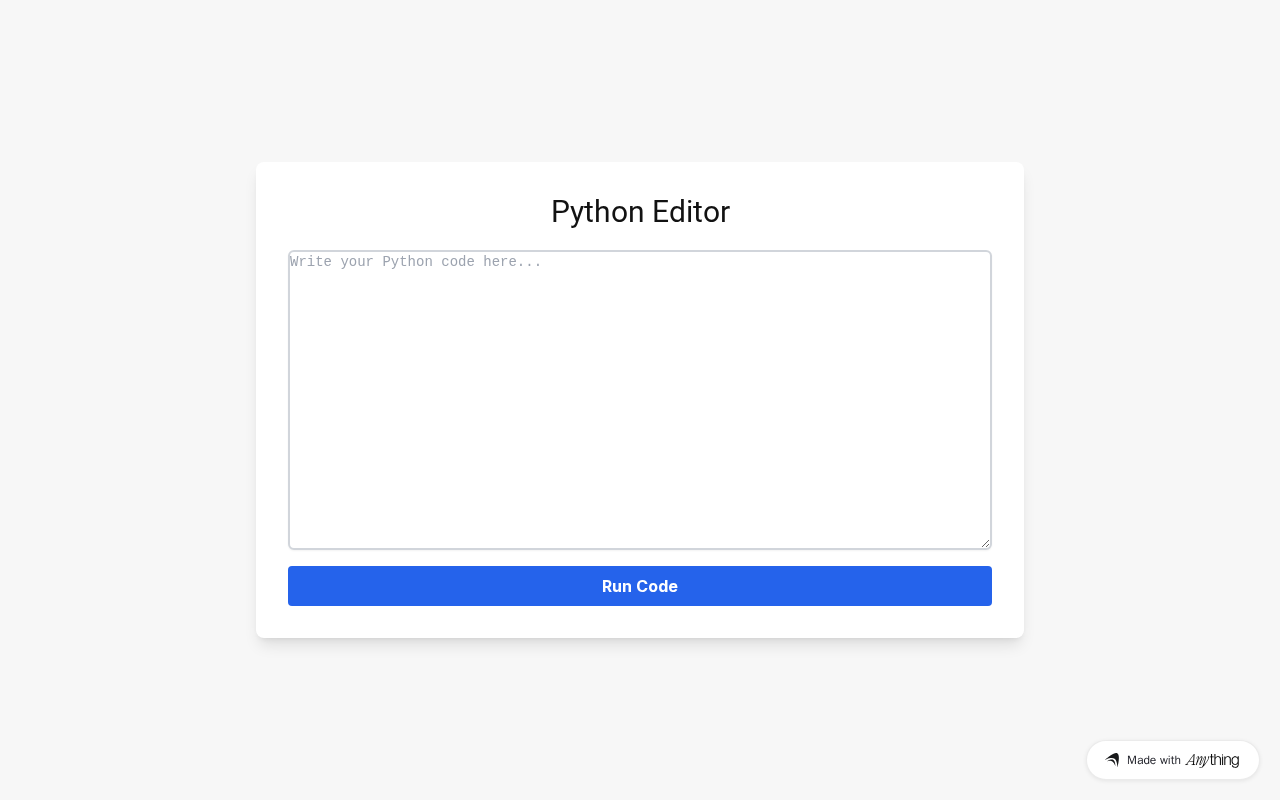Screen dimensions: 1280x800
Task: Click the word "Python" in the placeholder
Action: click(x=407, y=262)
